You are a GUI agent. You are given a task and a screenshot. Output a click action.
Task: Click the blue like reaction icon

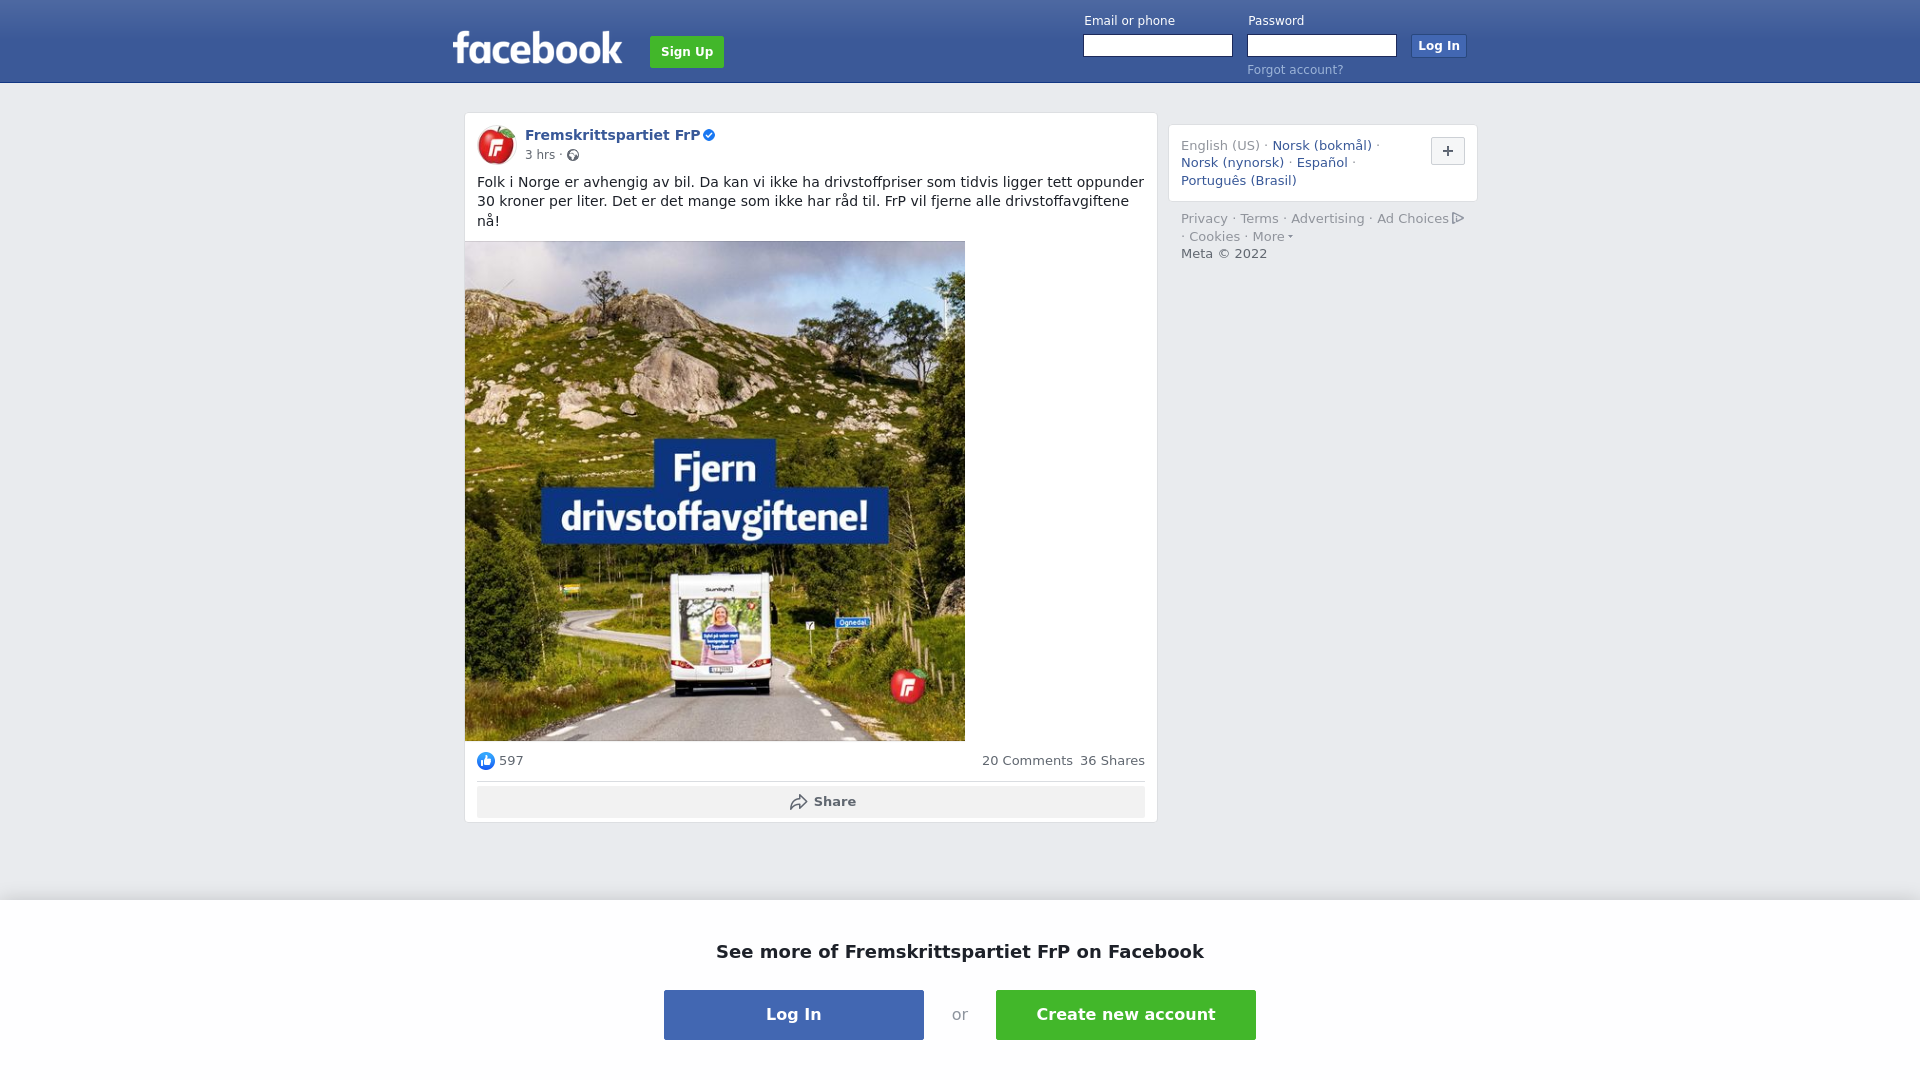pos(486,761)
